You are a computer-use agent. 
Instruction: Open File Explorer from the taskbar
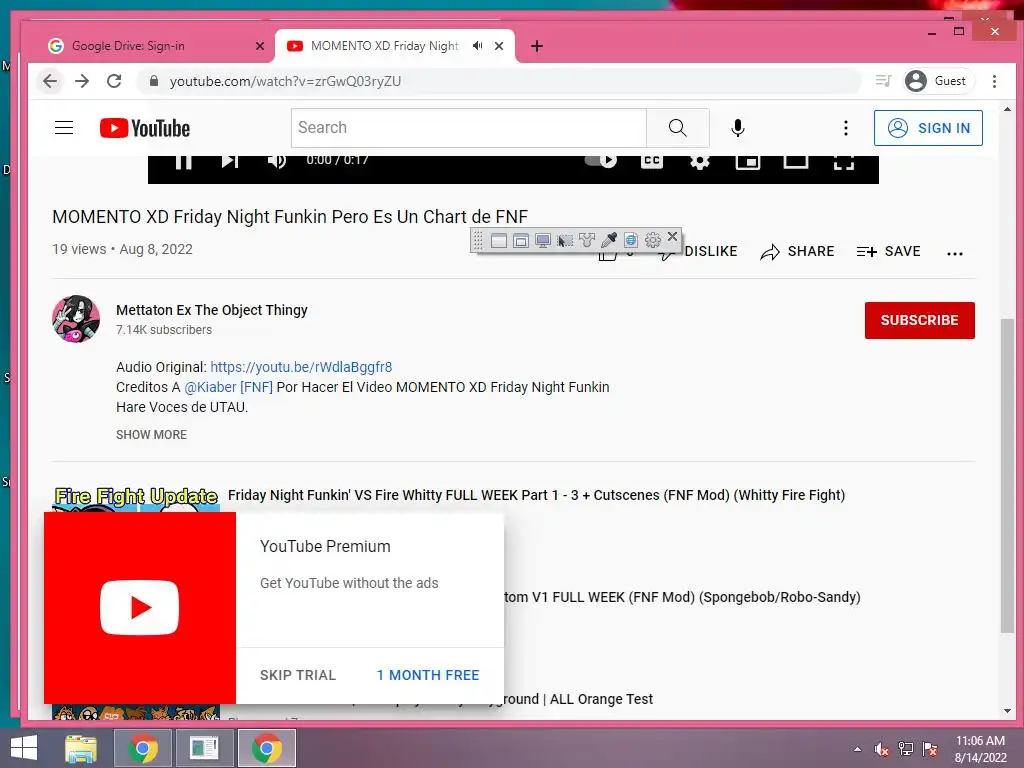81,748
